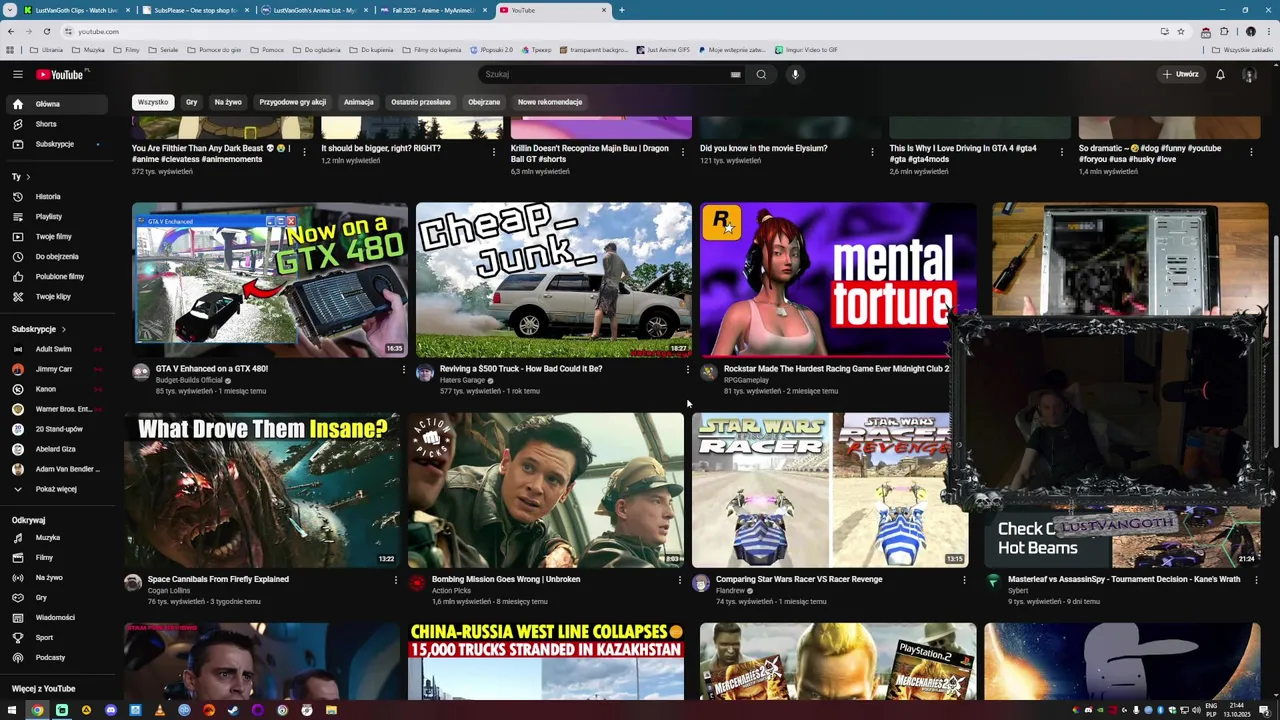Open the Cogan Lollins channel avatar
Screen dimensions: 1280x720
pos(133,583)
